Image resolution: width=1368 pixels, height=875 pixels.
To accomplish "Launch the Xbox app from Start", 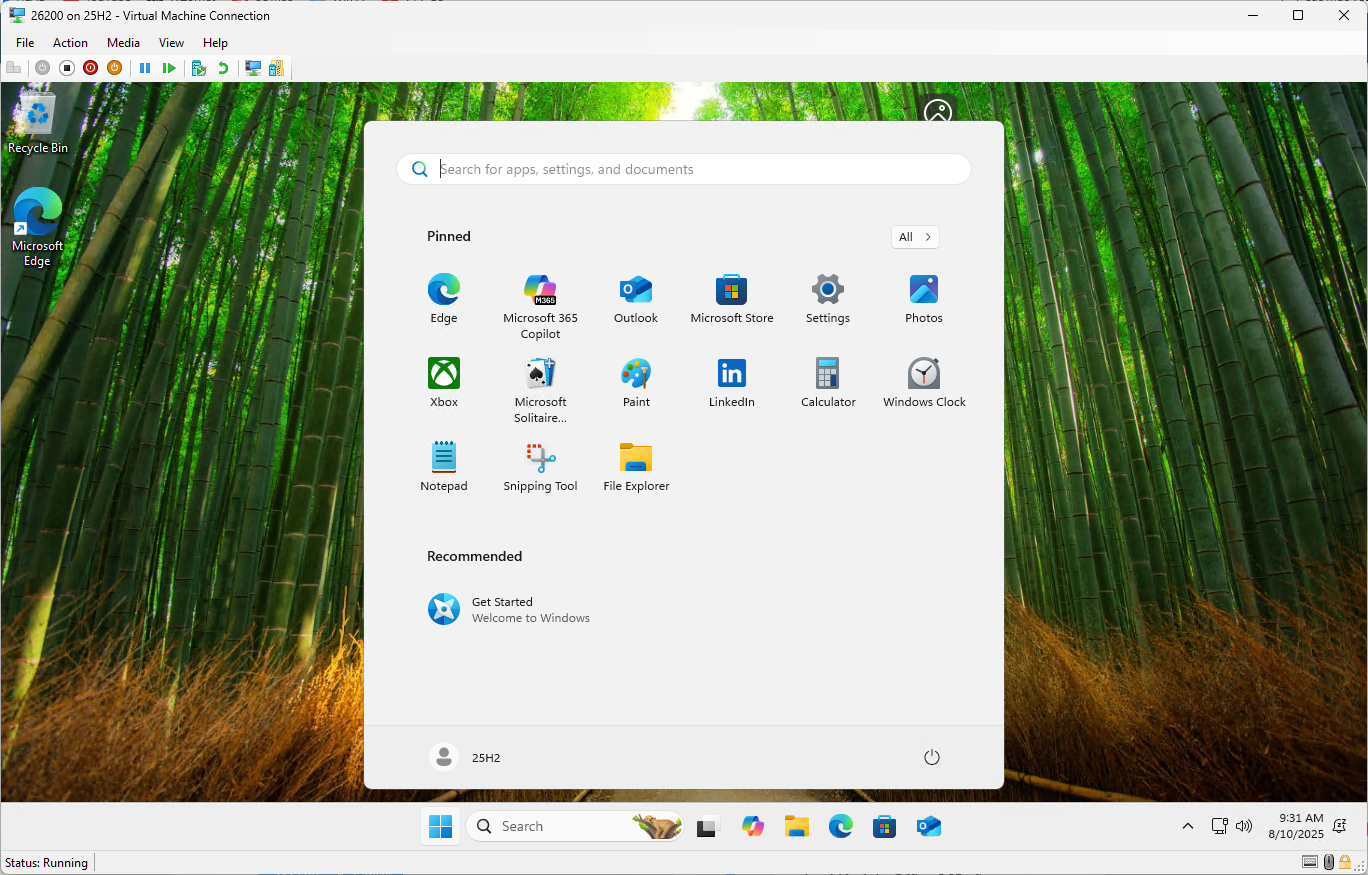I will (444, 383).
